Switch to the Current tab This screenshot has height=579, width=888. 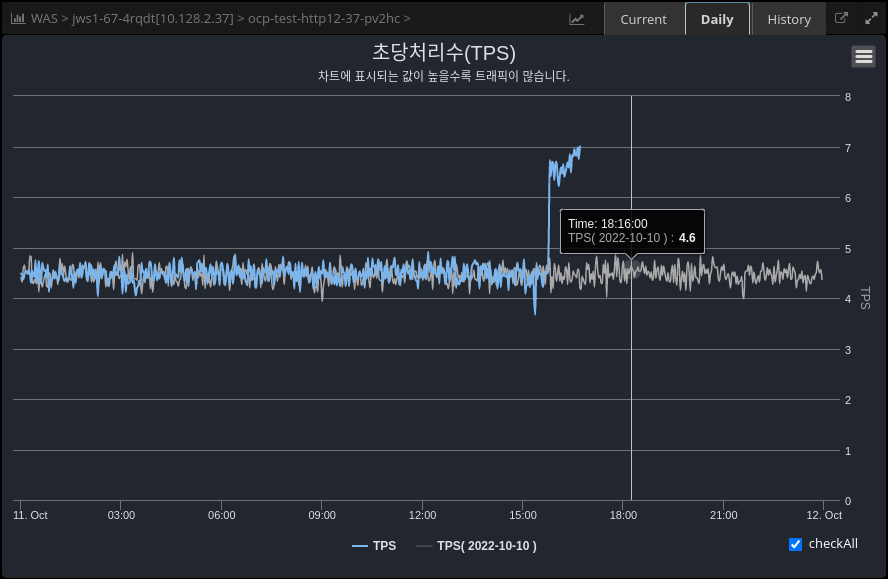click(x=643, y=19)
